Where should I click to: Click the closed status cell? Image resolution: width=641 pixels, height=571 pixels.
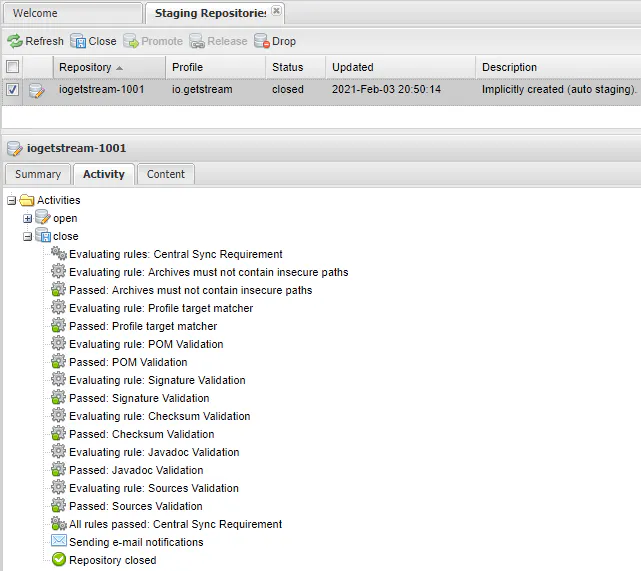288,89
